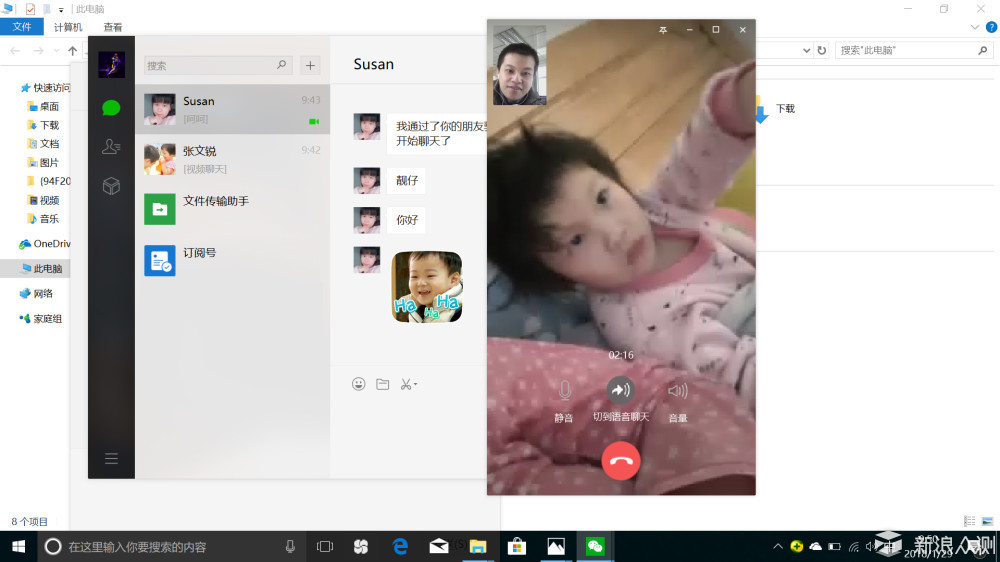The width and height of the screenshot is (1000, 562).
Task: Go forward in Explorer navigation
Action: [38, 50]
